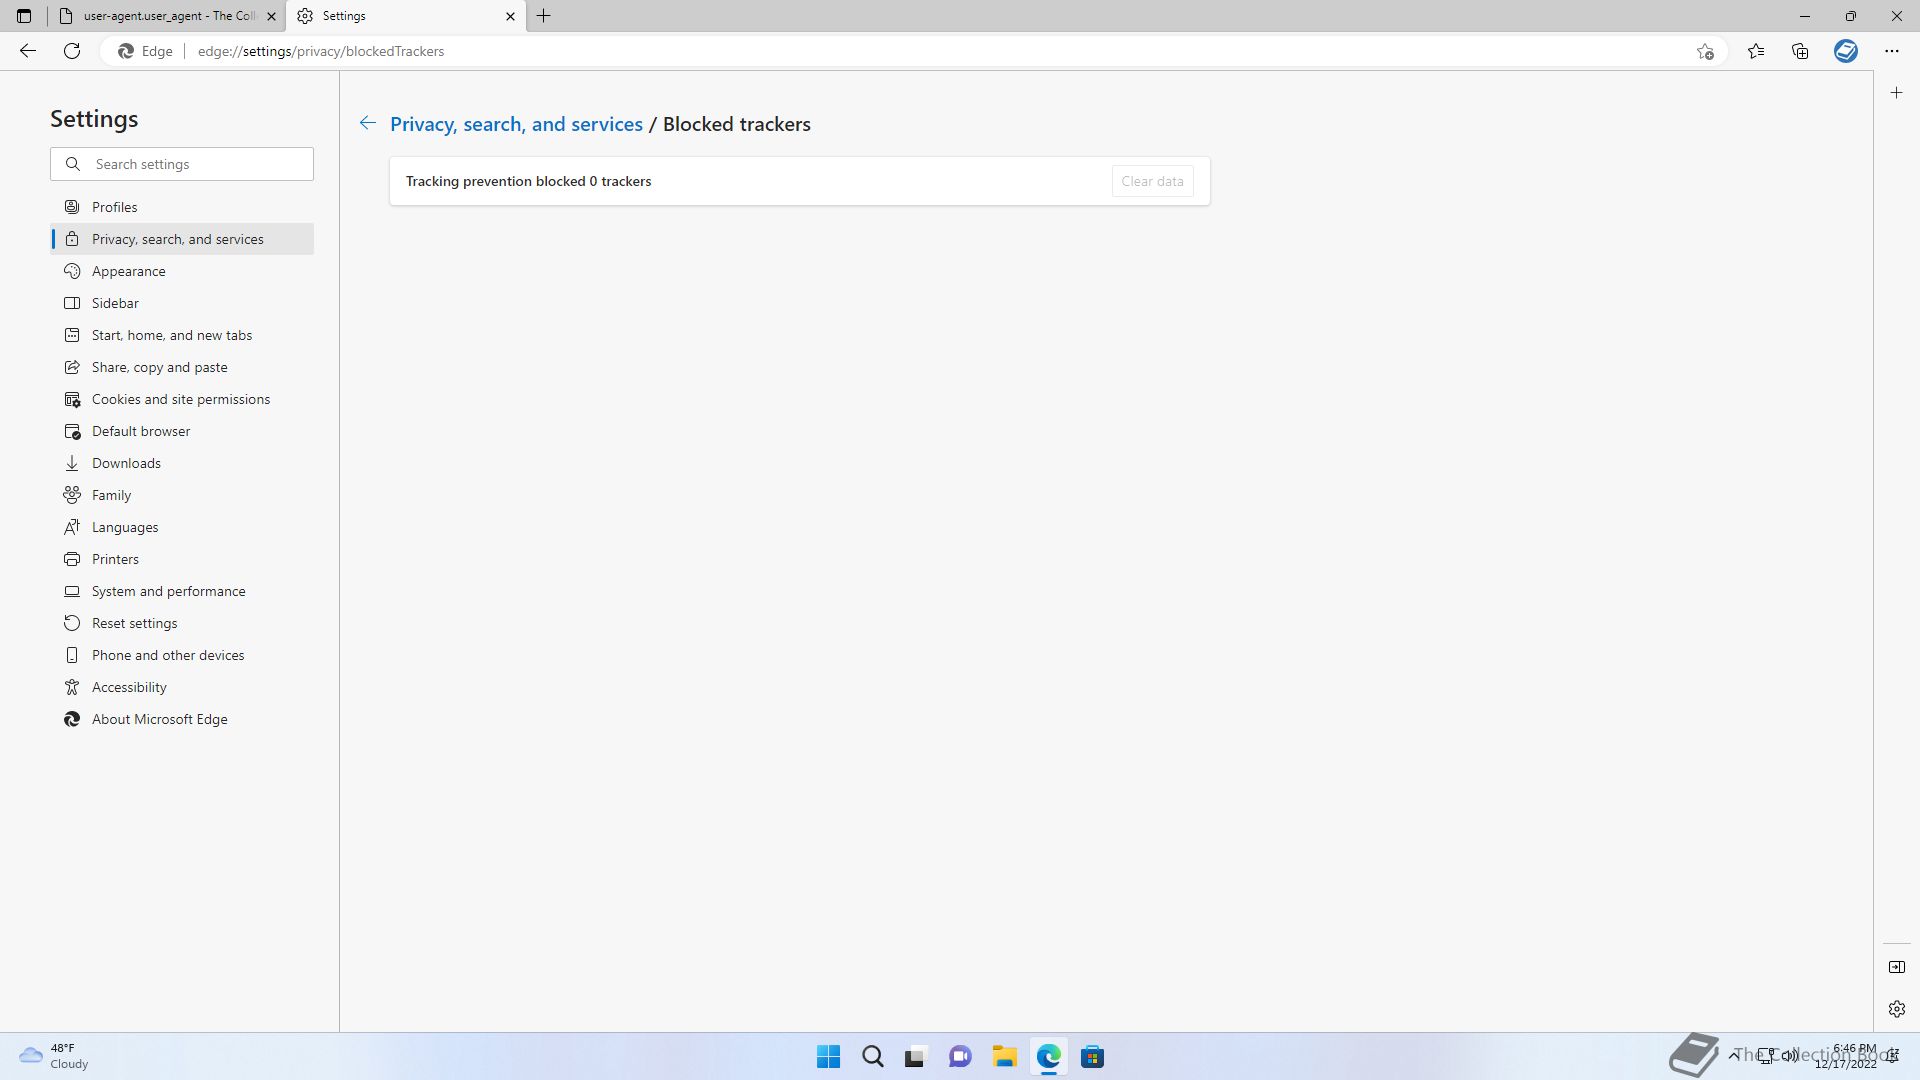Click the profile avatar icon
Image resolution: width=1920 pixels, height=1080 pixels.
(1846, 51)
